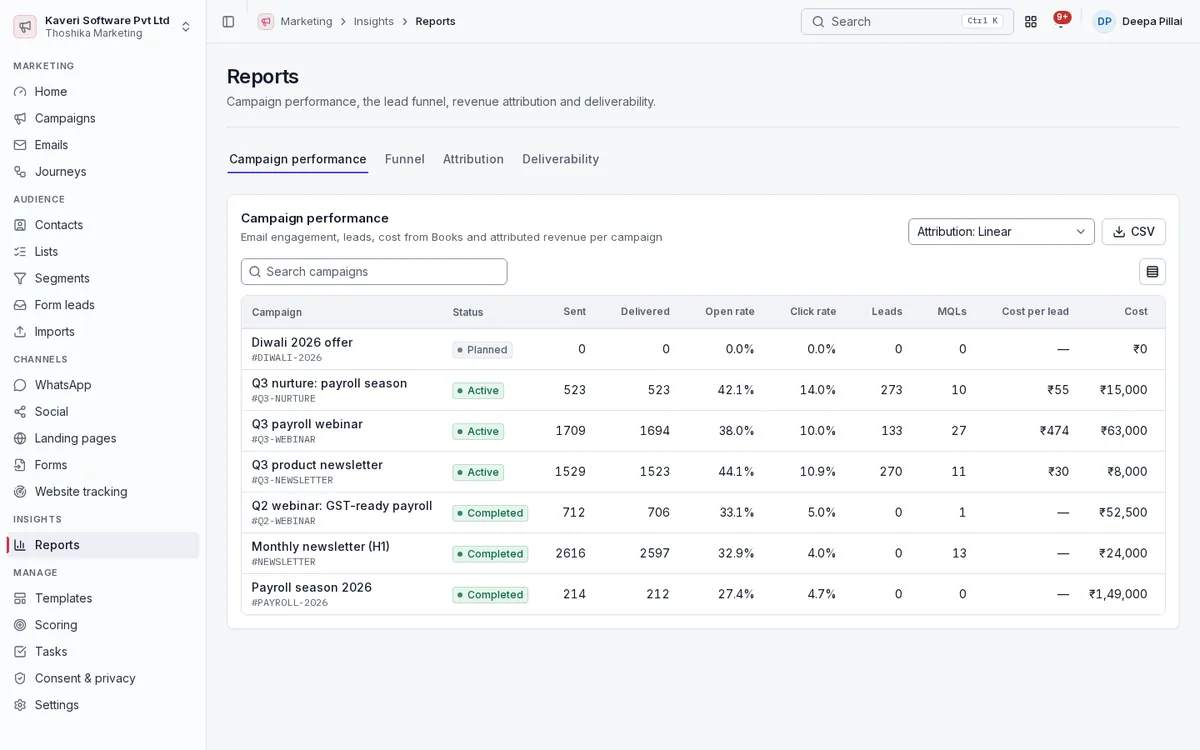Click the Planned status badge
The width and height of the screenshot is (1200, 750).
pyautogui.click(x=482, y=350)
